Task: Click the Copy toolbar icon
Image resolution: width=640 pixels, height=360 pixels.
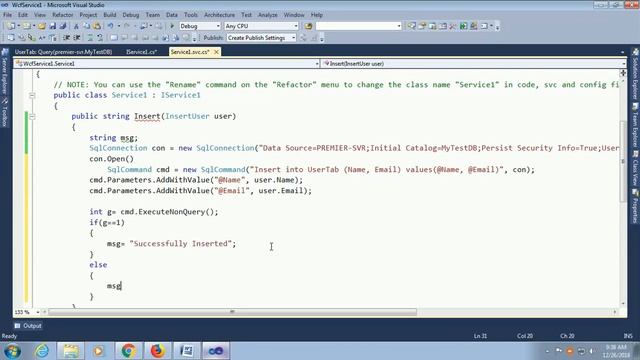Action: pyautogui.click(x=87, y=26)
